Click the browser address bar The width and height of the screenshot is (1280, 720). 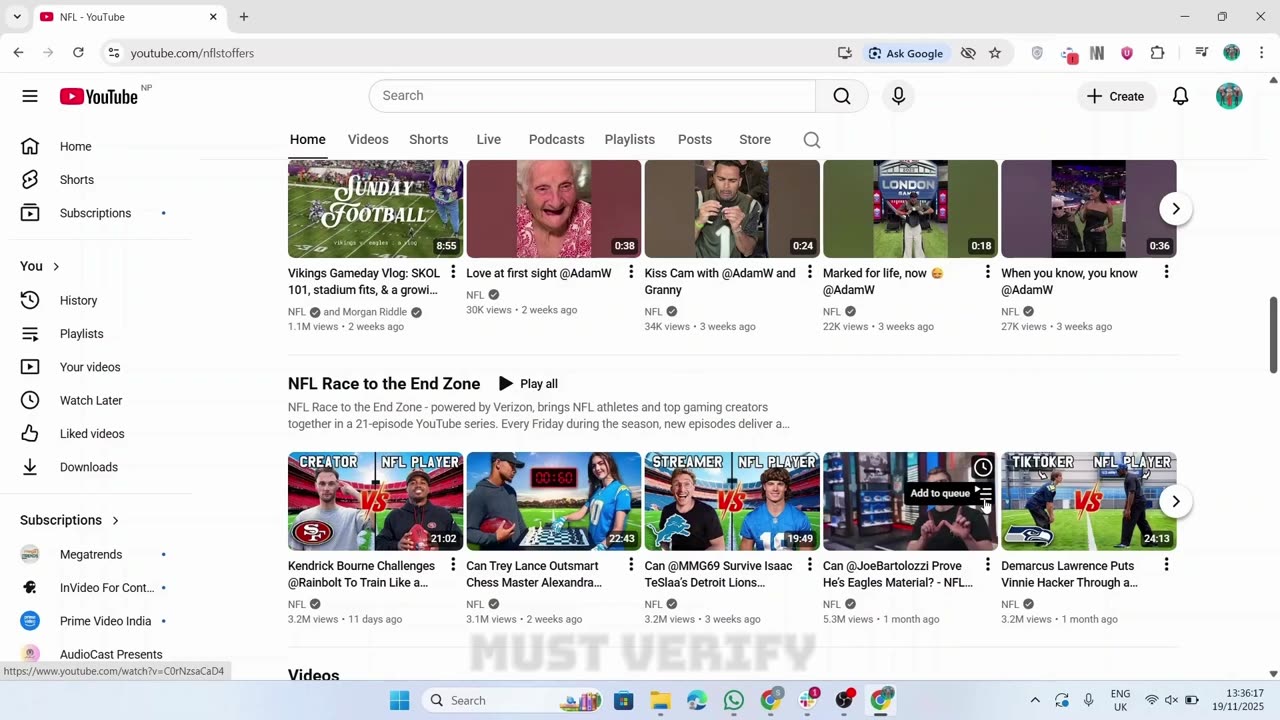point(480,53)
